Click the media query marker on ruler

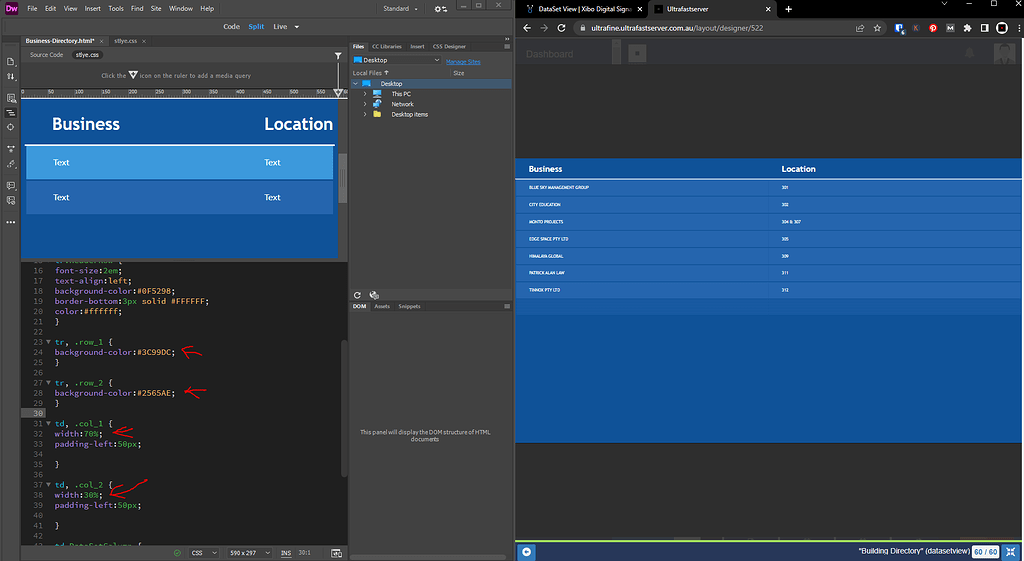338,93
